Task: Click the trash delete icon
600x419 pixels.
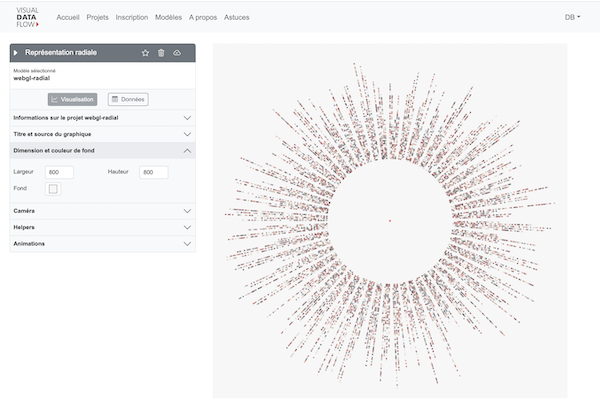Action: pos(161,53)
